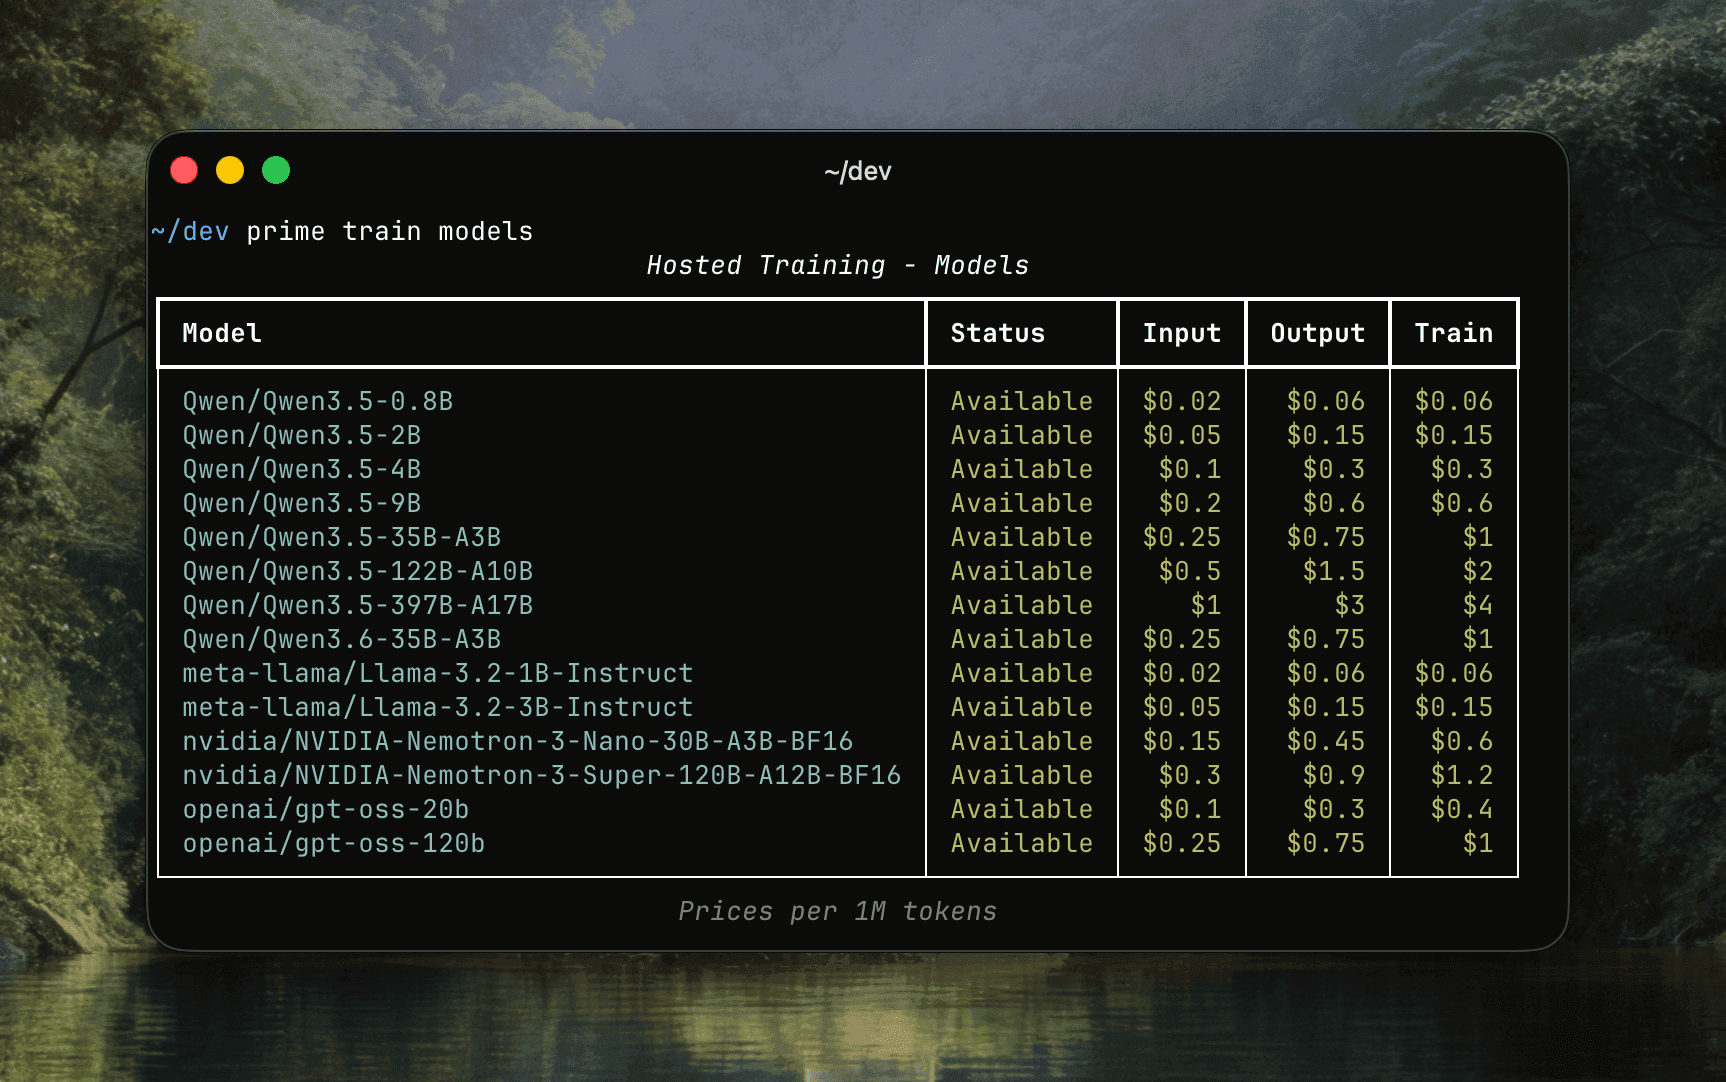Click the $0.02 input price for Qwen3.5-0.8B
1726x1082 pixels.
(1182, 402)
